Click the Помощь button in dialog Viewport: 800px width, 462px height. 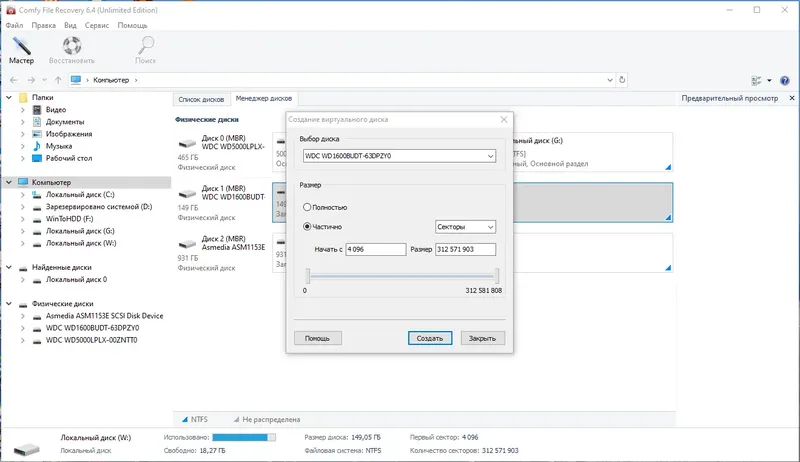click(x=317, y=338)
